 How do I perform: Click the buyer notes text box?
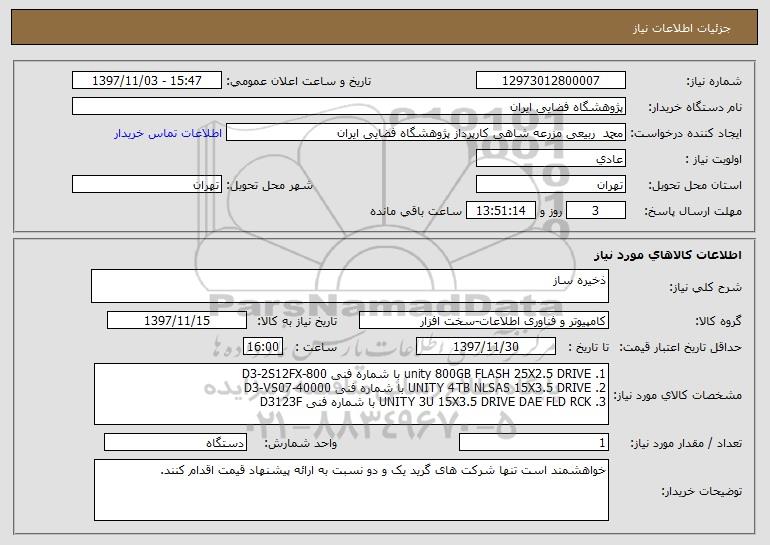pyautogui.click(x=351, y=490)
